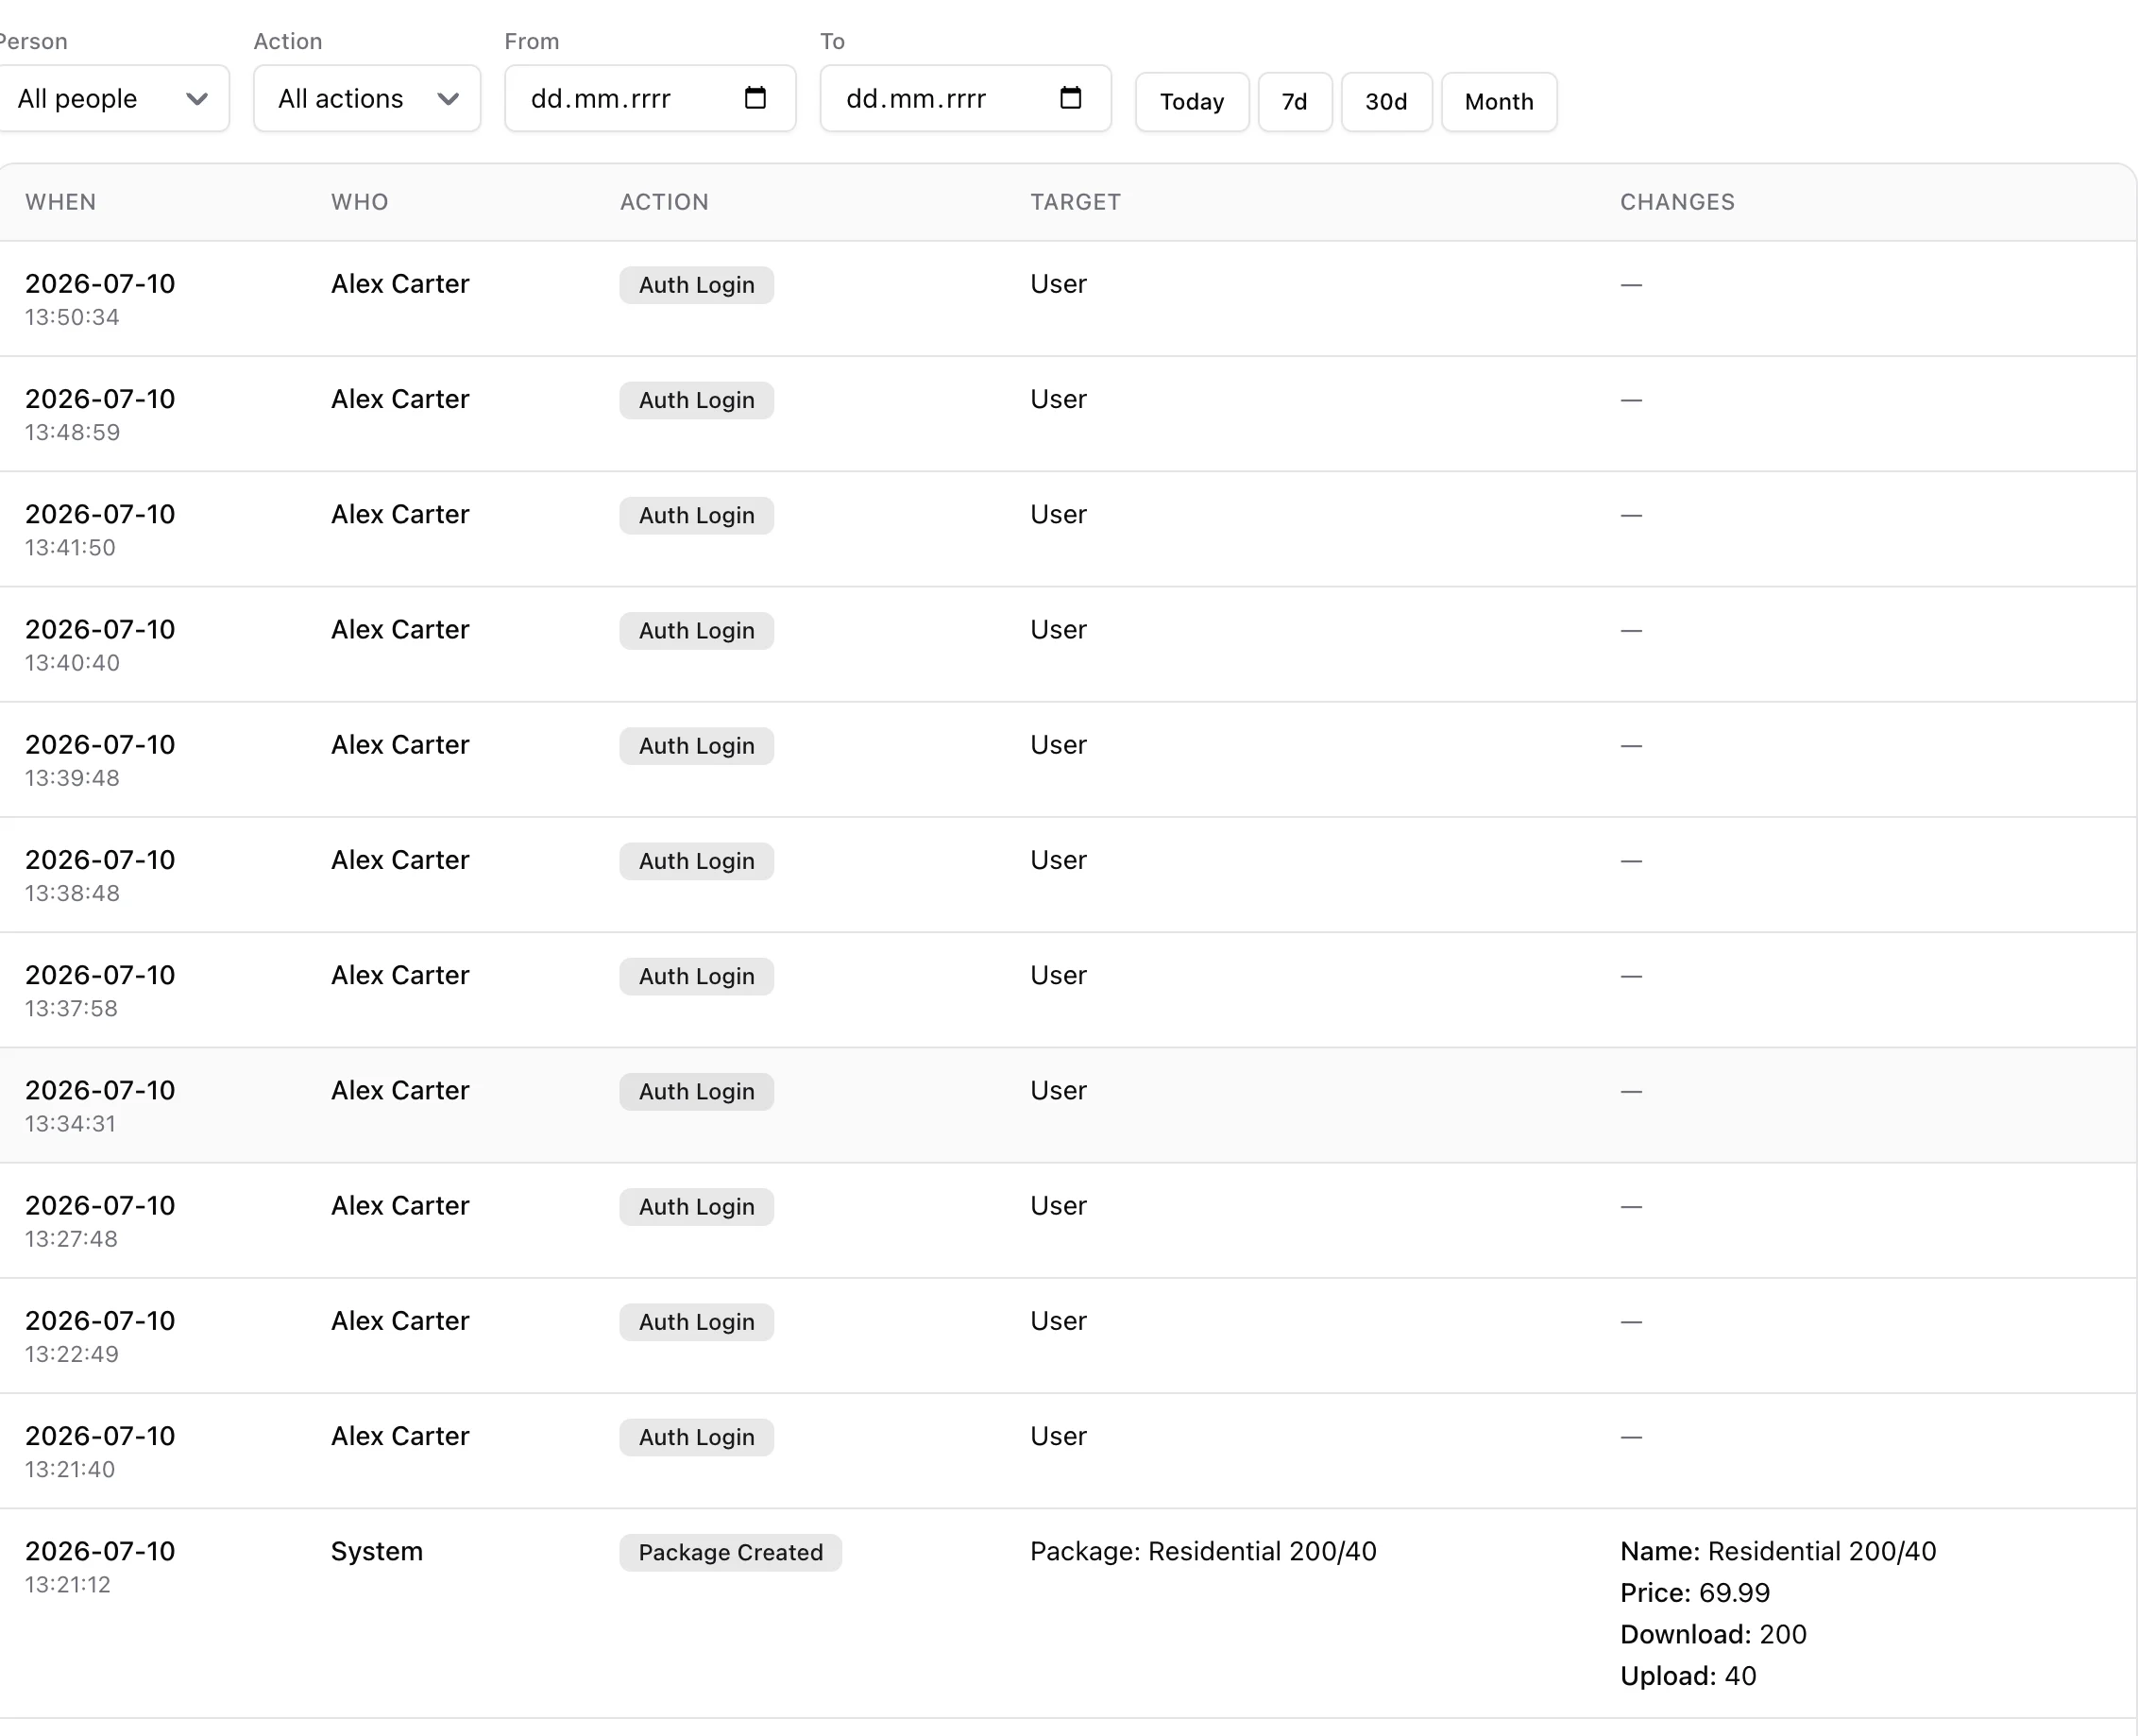Image resolution: width=2138 pixels, height=1736 pixels.
Task: Click Alex Carter in the 13:38:48 row
Action: point(400,860)
